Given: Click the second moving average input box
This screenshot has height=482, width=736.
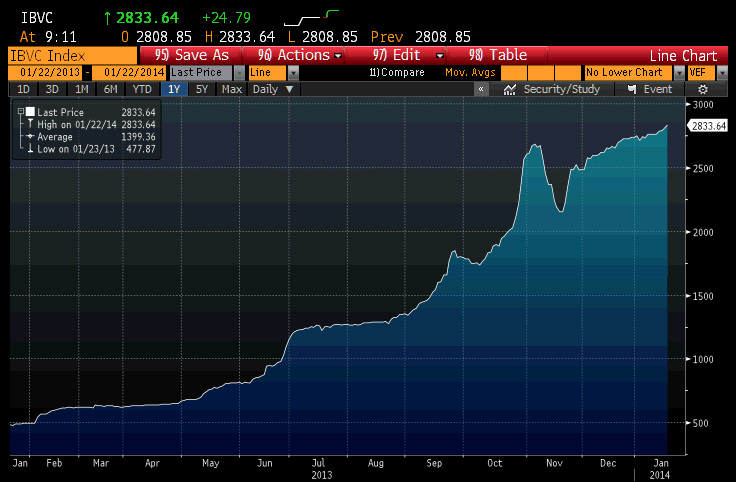Looking at the screenshot, I should [541, 73].
